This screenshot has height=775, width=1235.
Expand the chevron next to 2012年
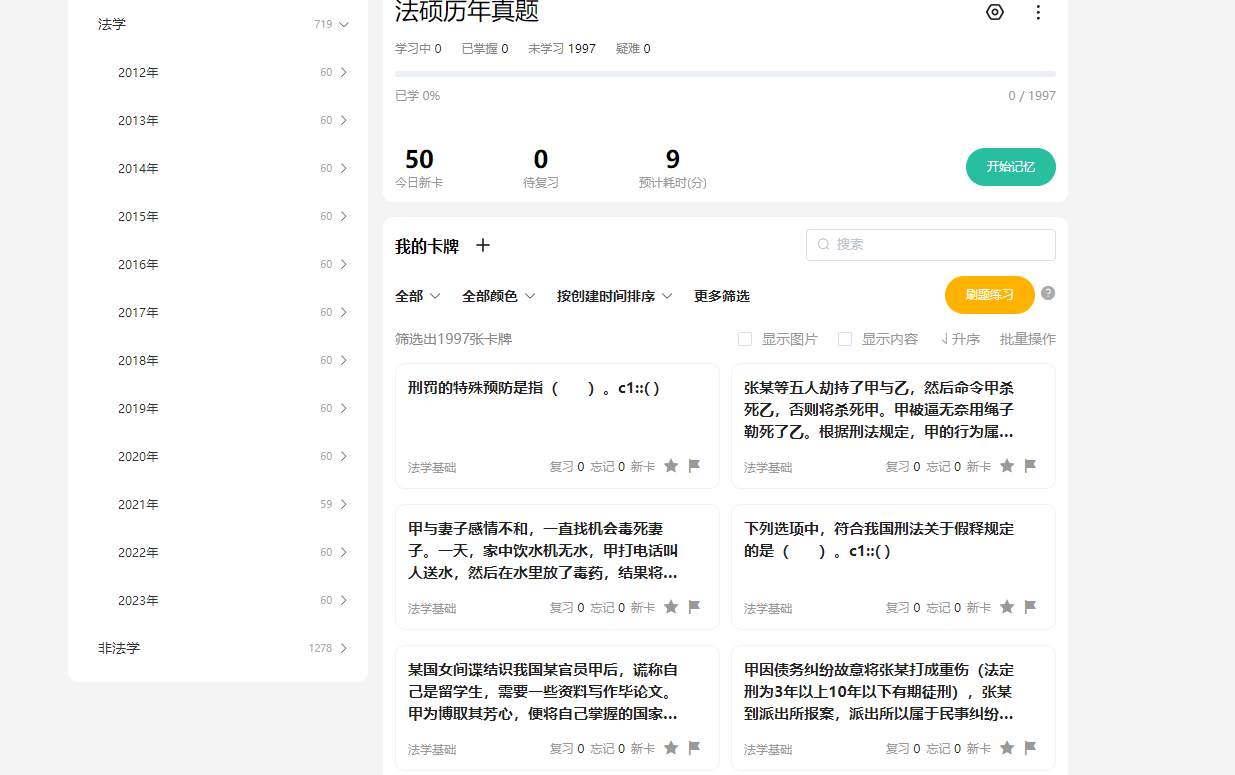tap(344, 72)
